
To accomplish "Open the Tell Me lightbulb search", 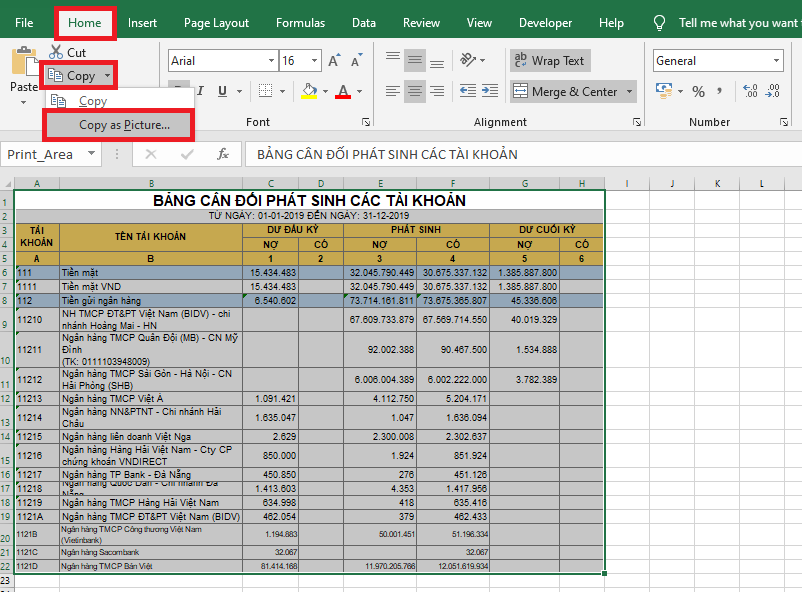I will click(x=659, y=22).
